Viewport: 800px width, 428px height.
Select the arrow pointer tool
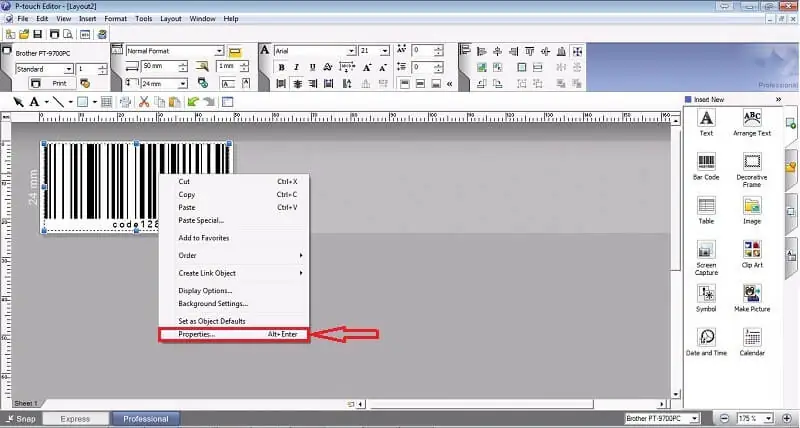tap(18, 102)
